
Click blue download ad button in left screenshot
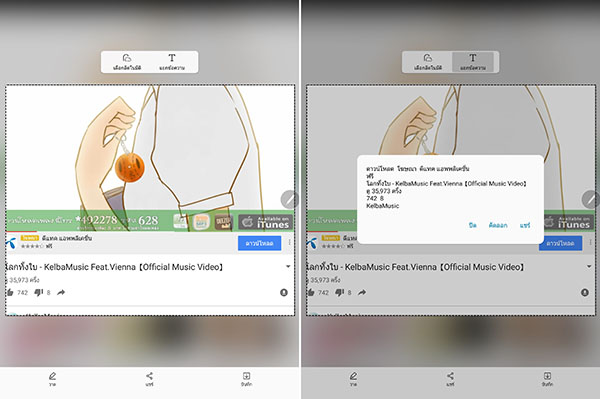click(x=259, y=243)
